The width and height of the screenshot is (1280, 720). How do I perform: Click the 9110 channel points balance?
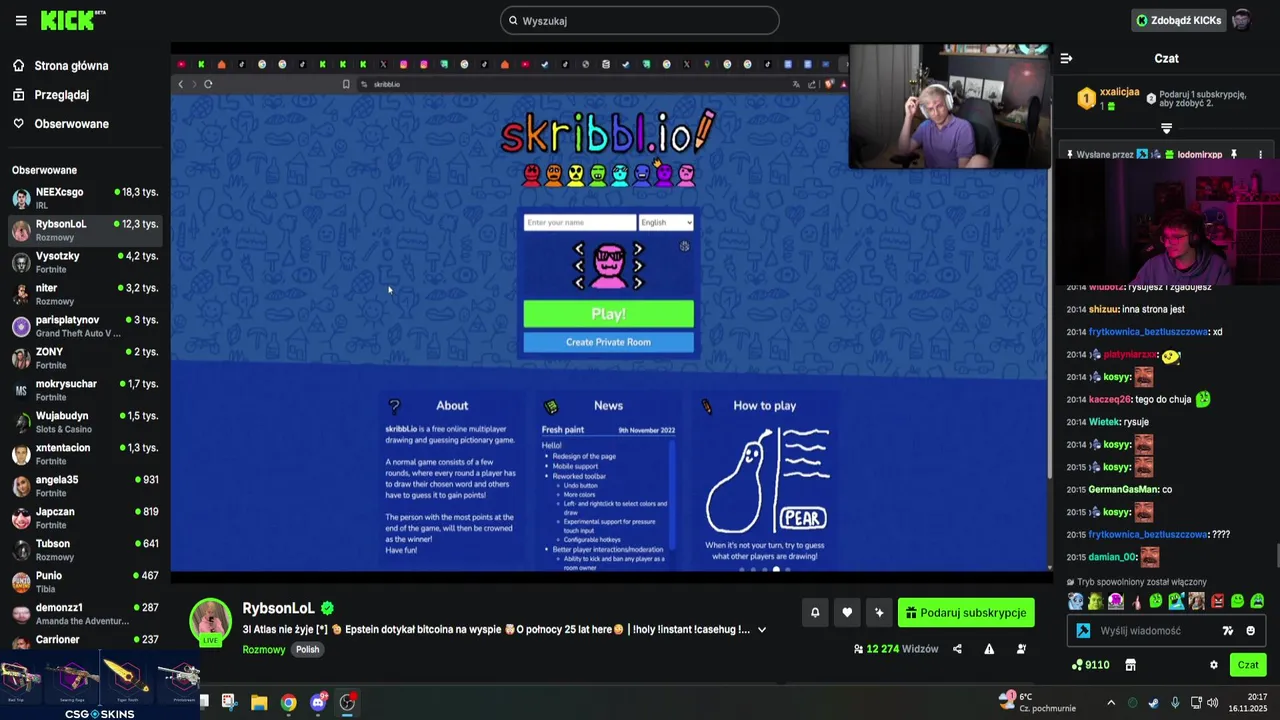click(x=1091, y=665)
